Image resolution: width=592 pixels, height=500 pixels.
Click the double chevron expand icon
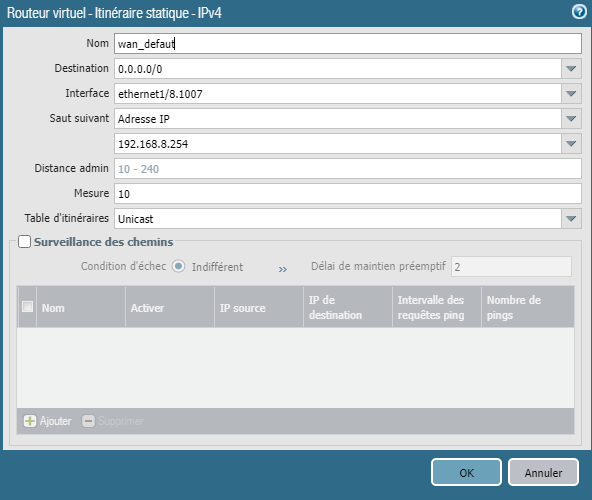pos(283,269)
